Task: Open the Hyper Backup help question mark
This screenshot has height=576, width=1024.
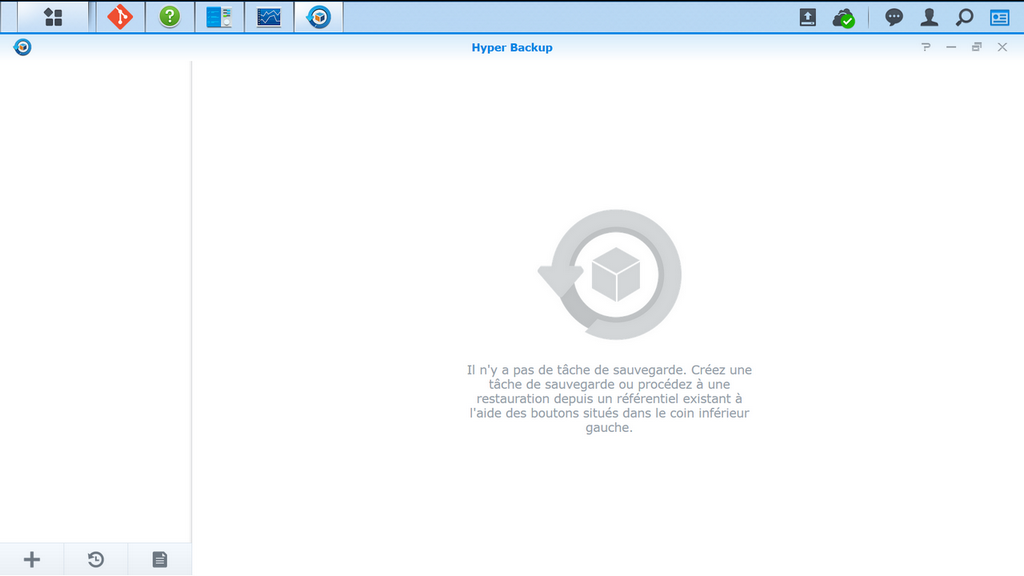Action: click(x=926, y=47)
